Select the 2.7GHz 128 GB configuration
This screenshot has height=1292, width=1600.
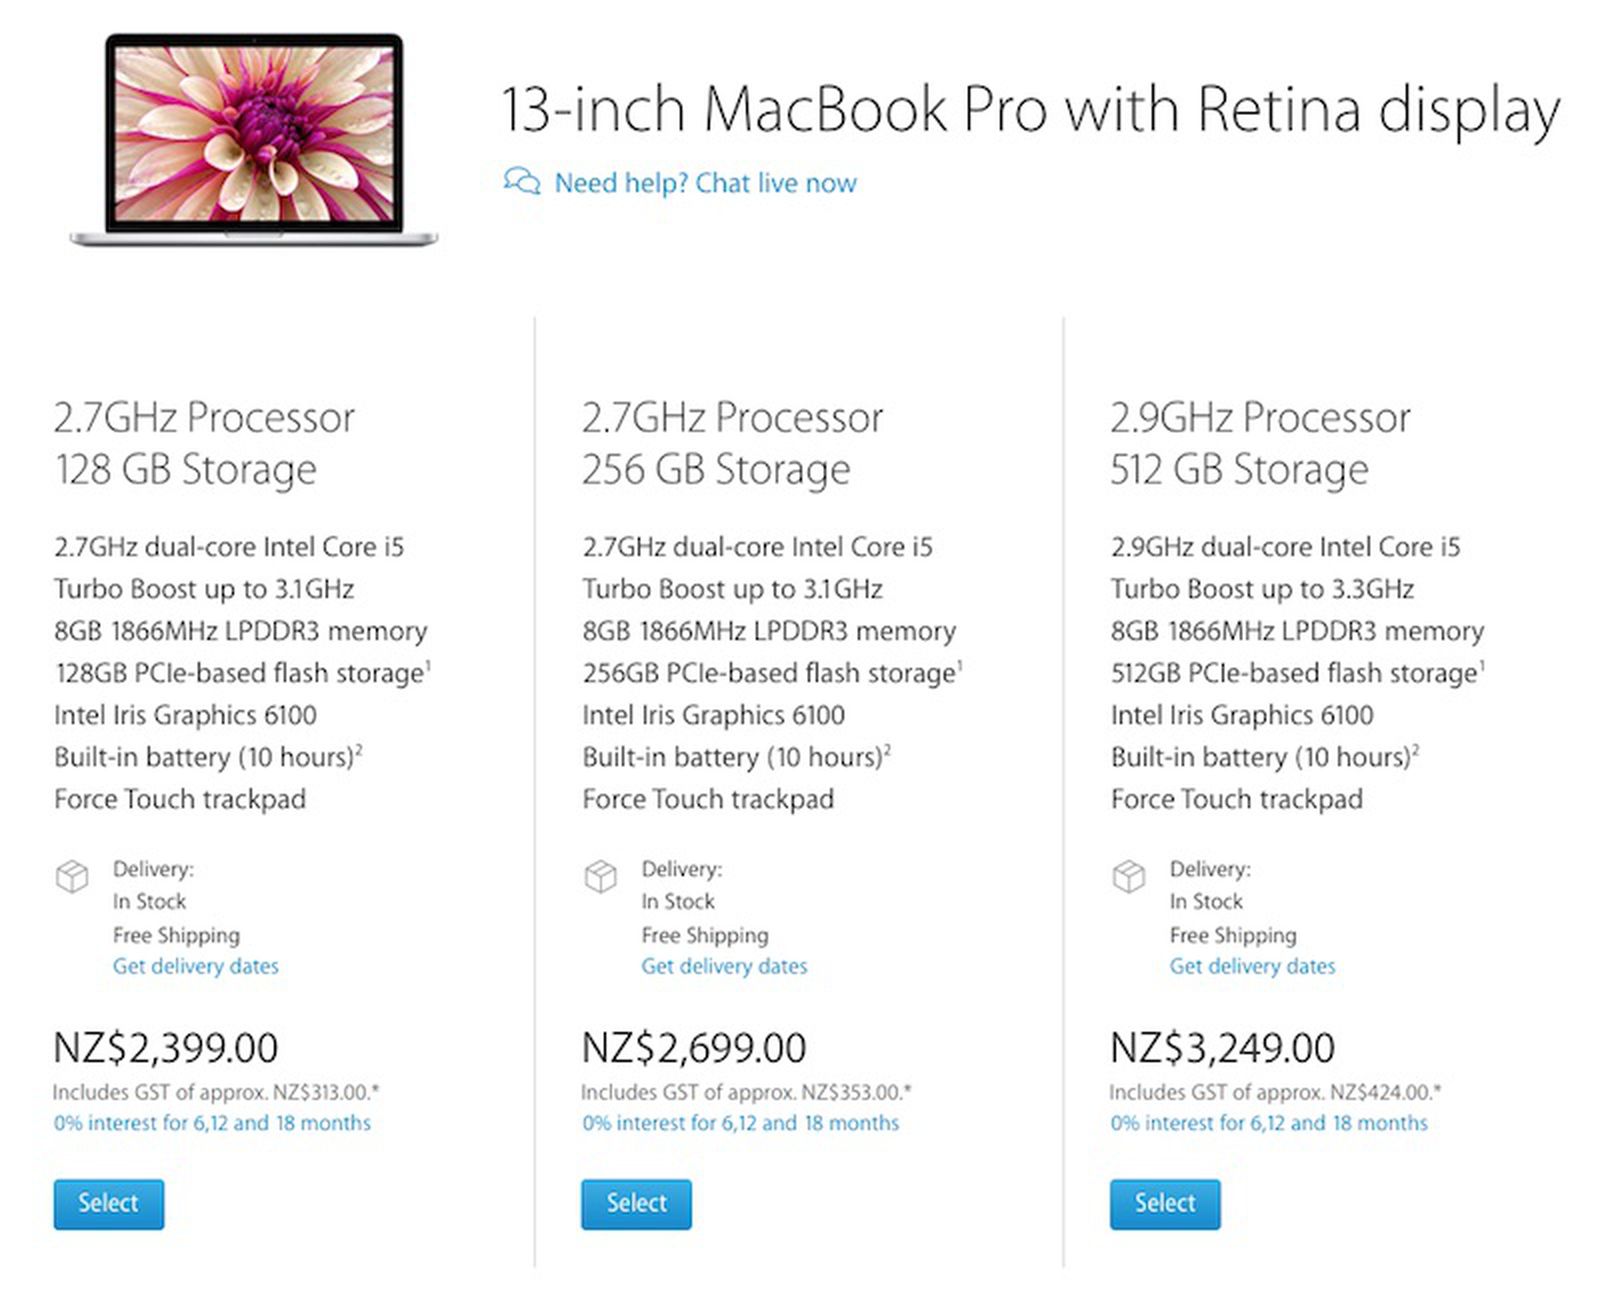click(x=108, y=1203)
